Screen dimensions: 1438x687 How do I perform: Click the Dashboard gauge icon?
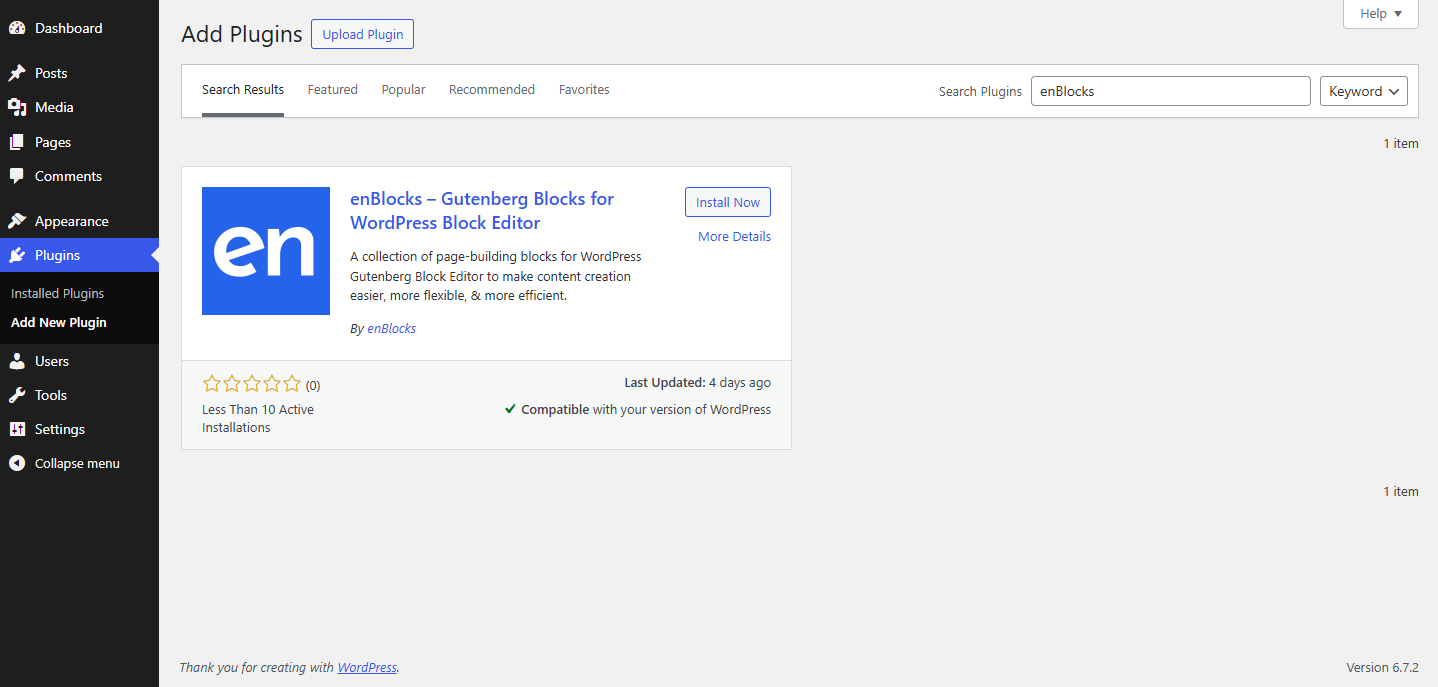tap(17, 28)
